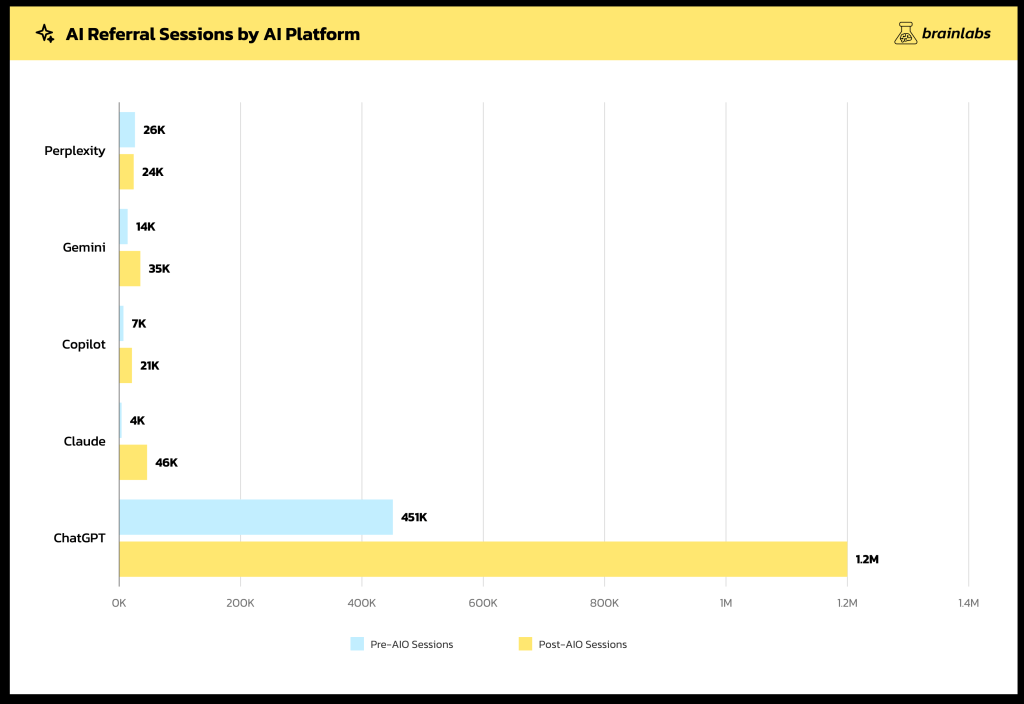Select the chart title AI Referral Sessions by AI Platform

pos(213,34)
